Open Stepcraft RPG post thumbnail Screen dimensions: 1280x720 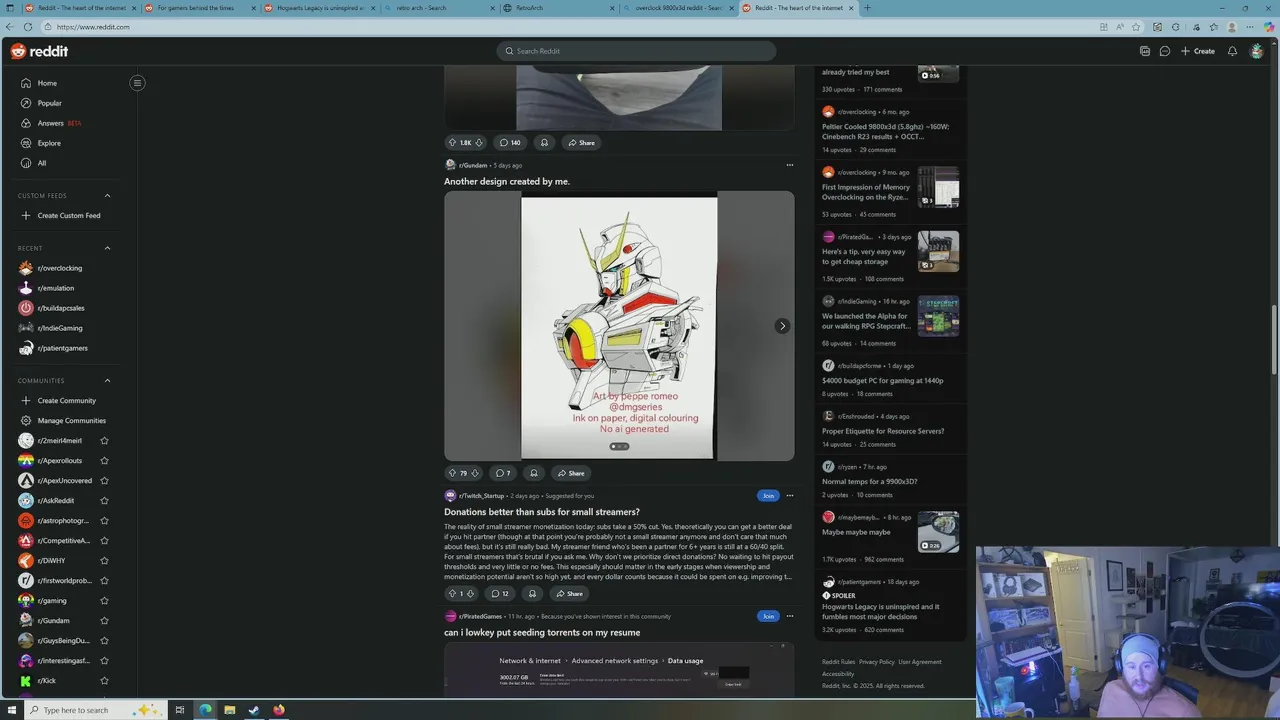tap(938, 316)
